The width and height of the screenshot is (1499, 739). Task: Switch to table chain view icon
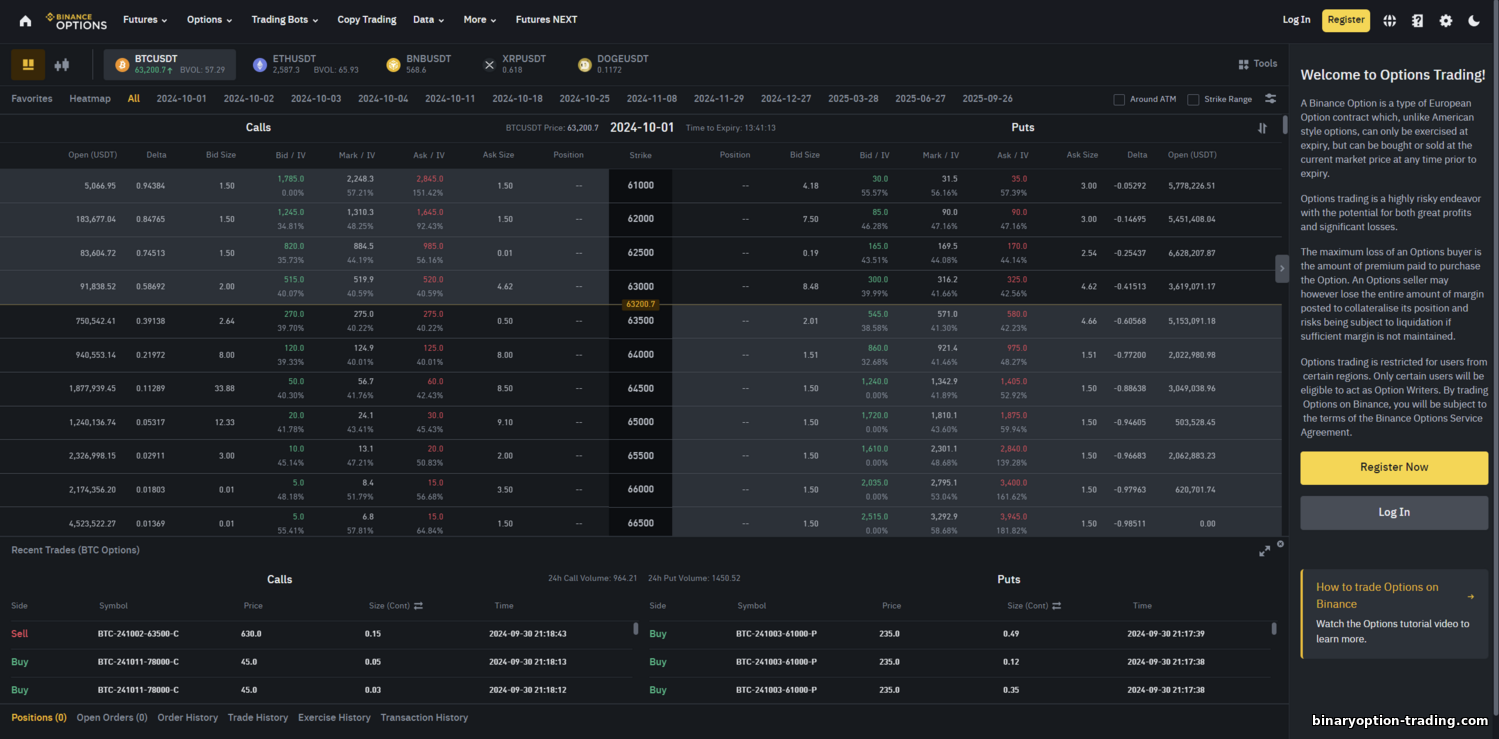pos(28,65)
